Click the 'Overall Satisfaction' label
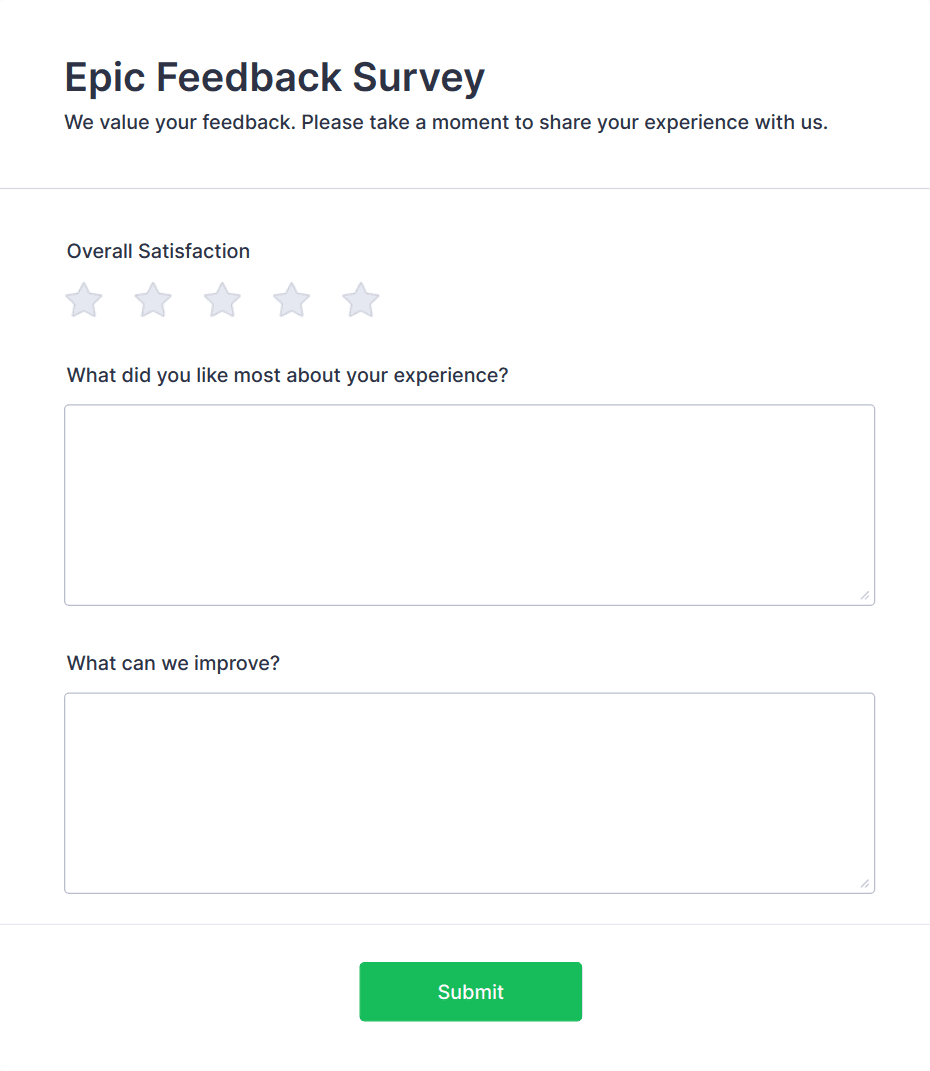The width and height of the screenshot is (930, 1071). (x=157, y=251)
